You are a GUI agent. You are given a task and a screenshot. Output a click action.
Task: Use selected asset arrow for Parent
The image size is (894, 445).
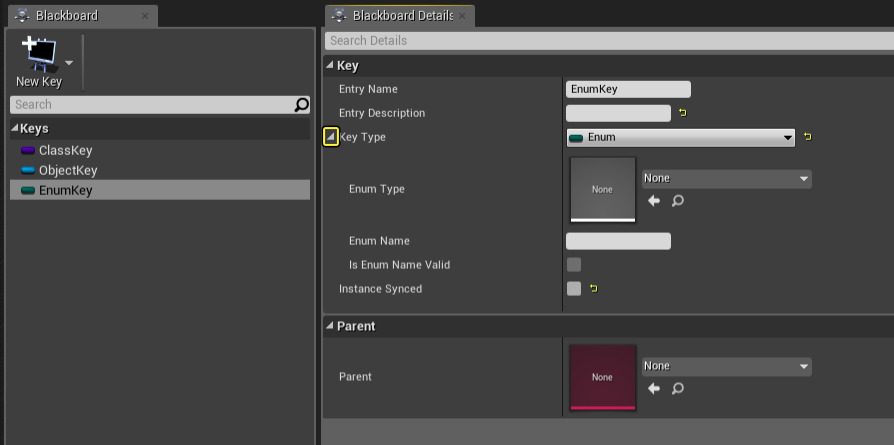654,388
